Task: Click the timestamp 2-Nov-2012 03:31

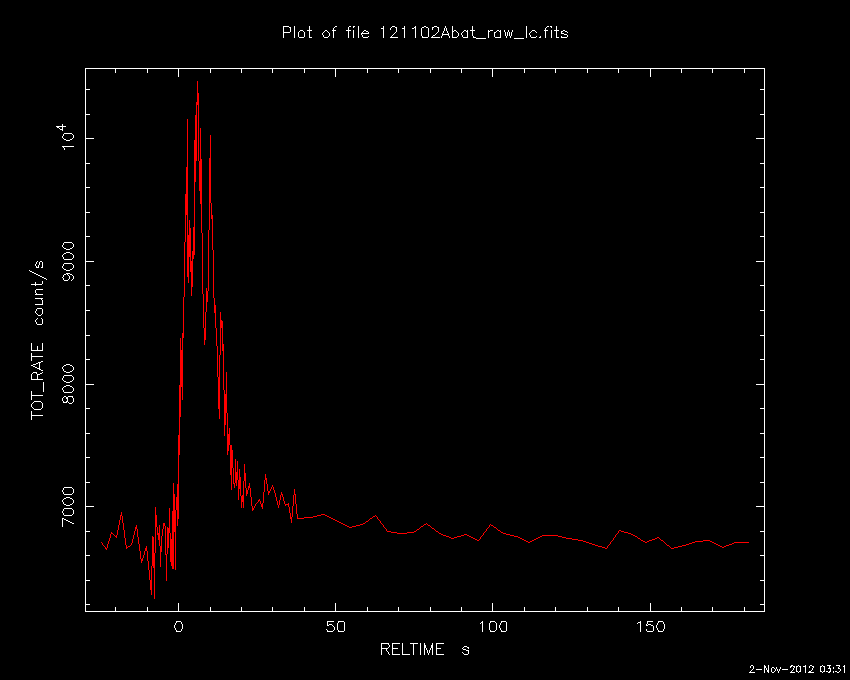Action: [797, 669]
